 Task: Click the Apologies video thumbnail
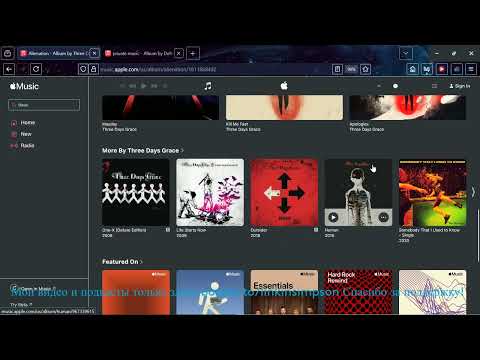407,107
